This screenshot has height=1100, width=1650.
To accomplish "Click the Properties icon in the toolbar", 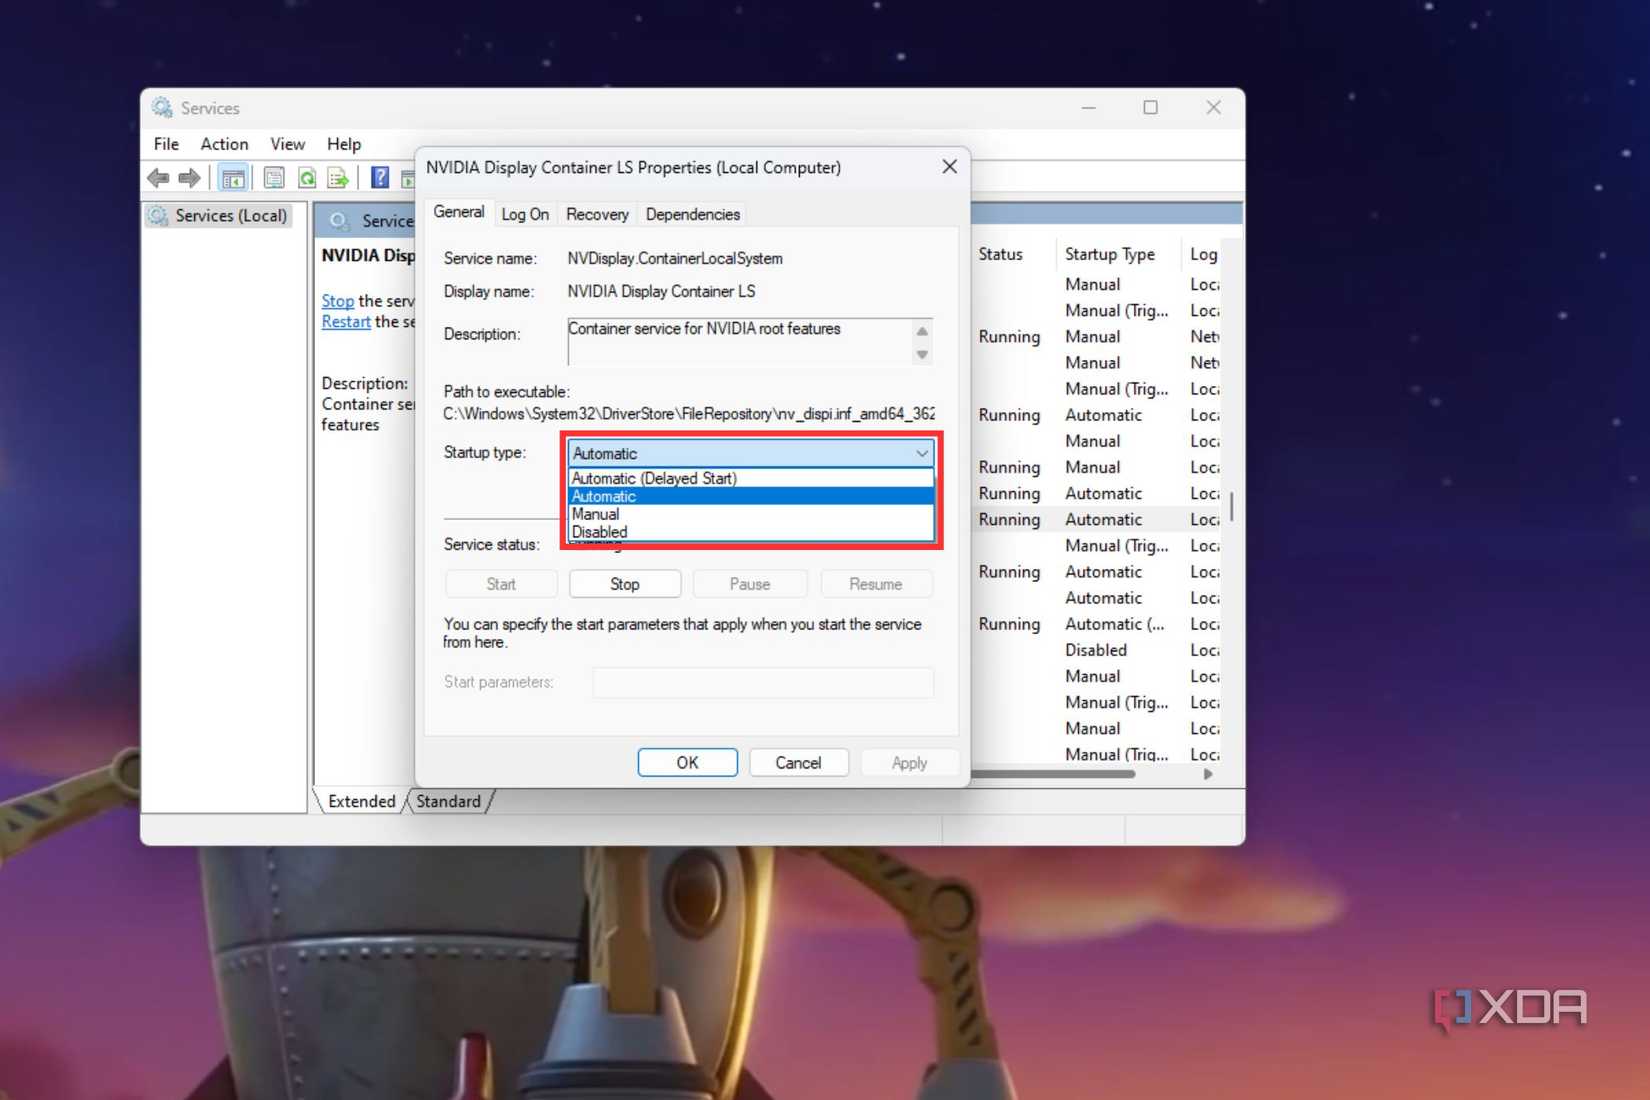I will pyautogui.click(x=272, y=178).
